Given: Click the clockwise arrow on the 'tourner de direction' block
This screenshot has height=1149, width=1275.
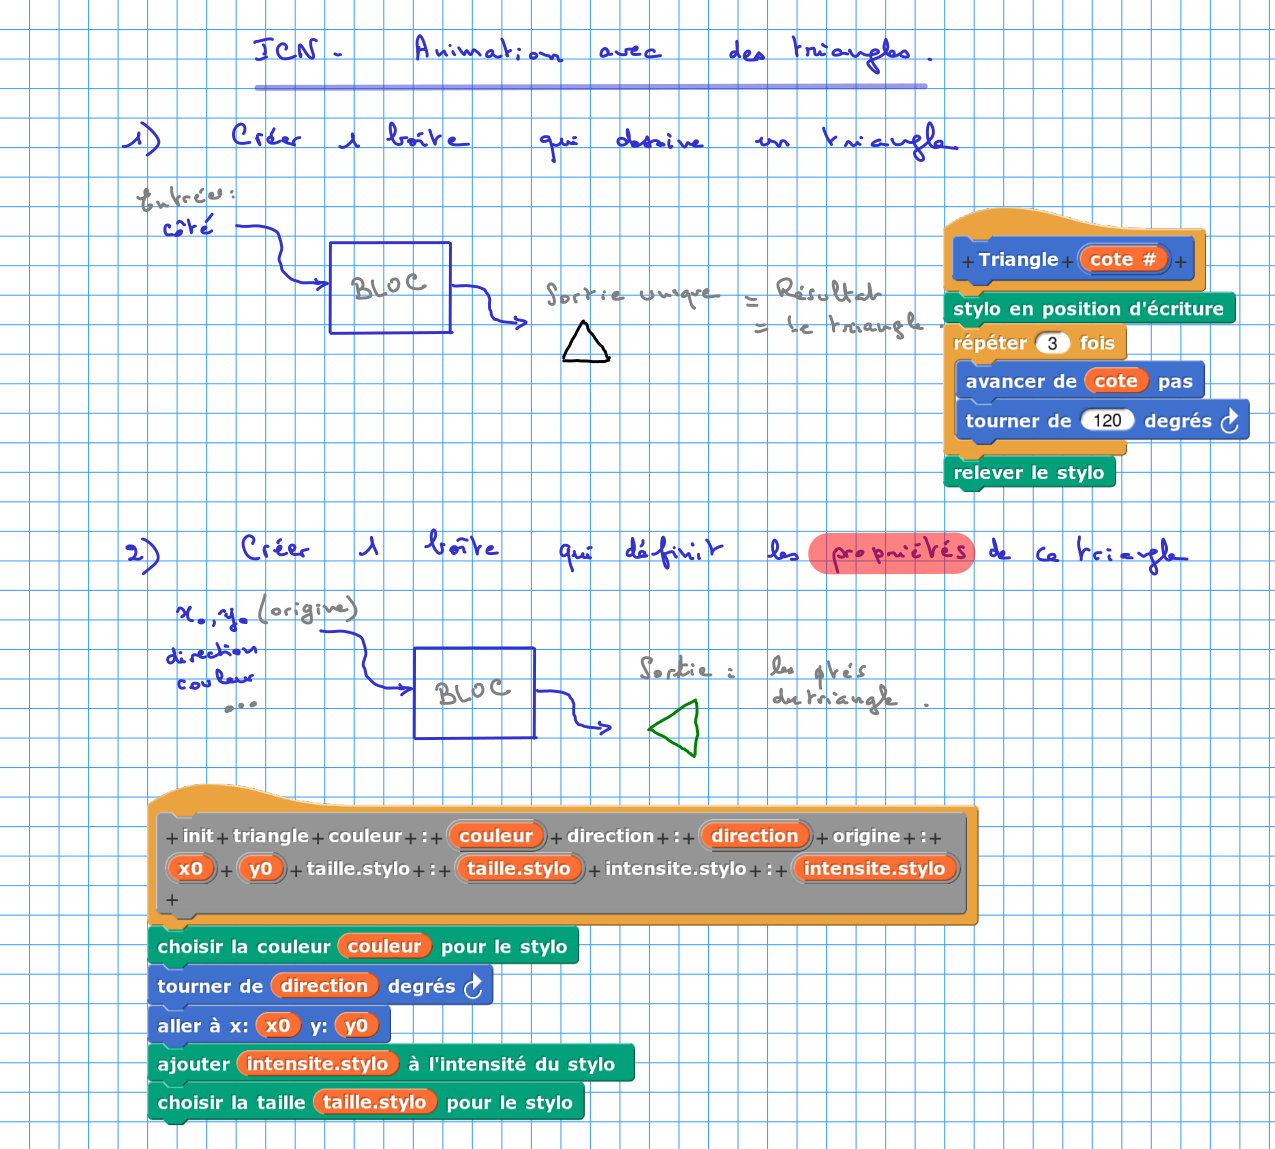Looking at the screenshot, I should coord(473,986).
